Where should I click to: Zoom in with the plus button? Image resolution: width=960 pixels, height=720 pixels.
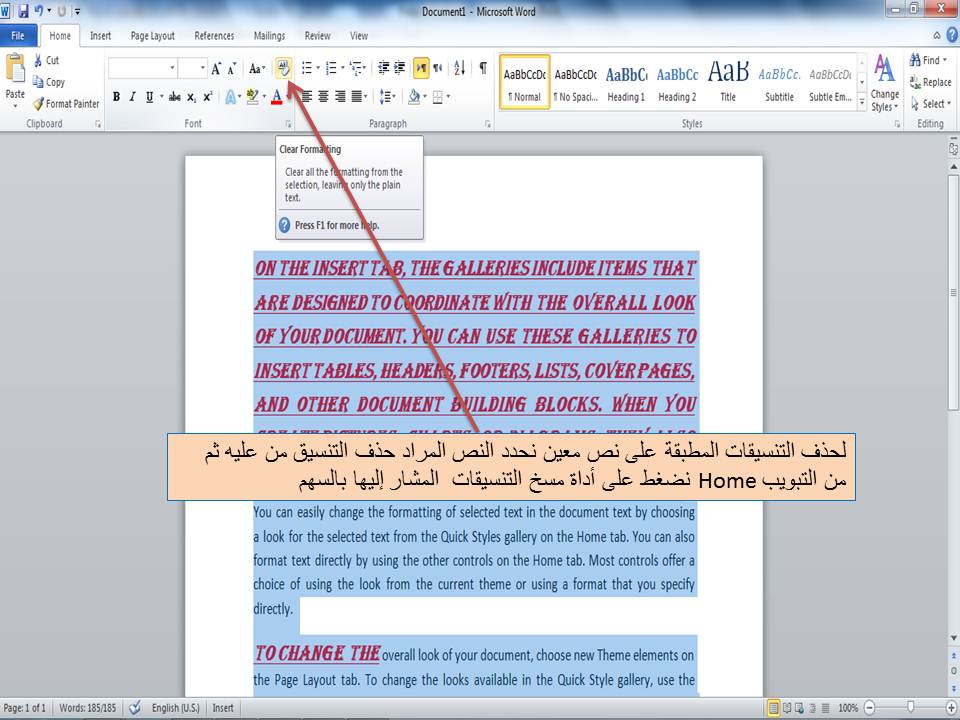(951, 708)
